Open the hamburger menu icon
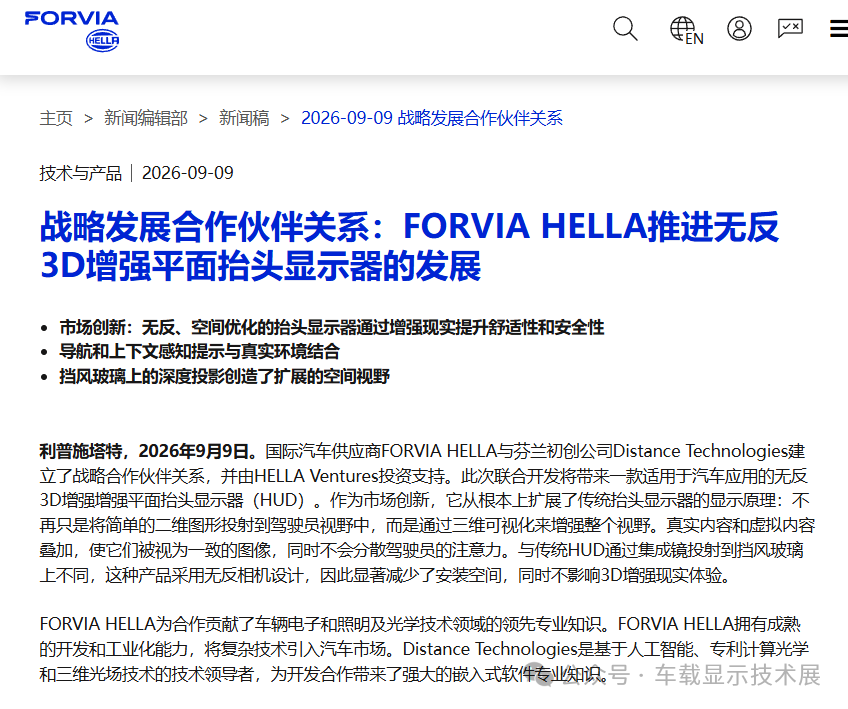This screenshot has width=848, height=709. point(839,28)
